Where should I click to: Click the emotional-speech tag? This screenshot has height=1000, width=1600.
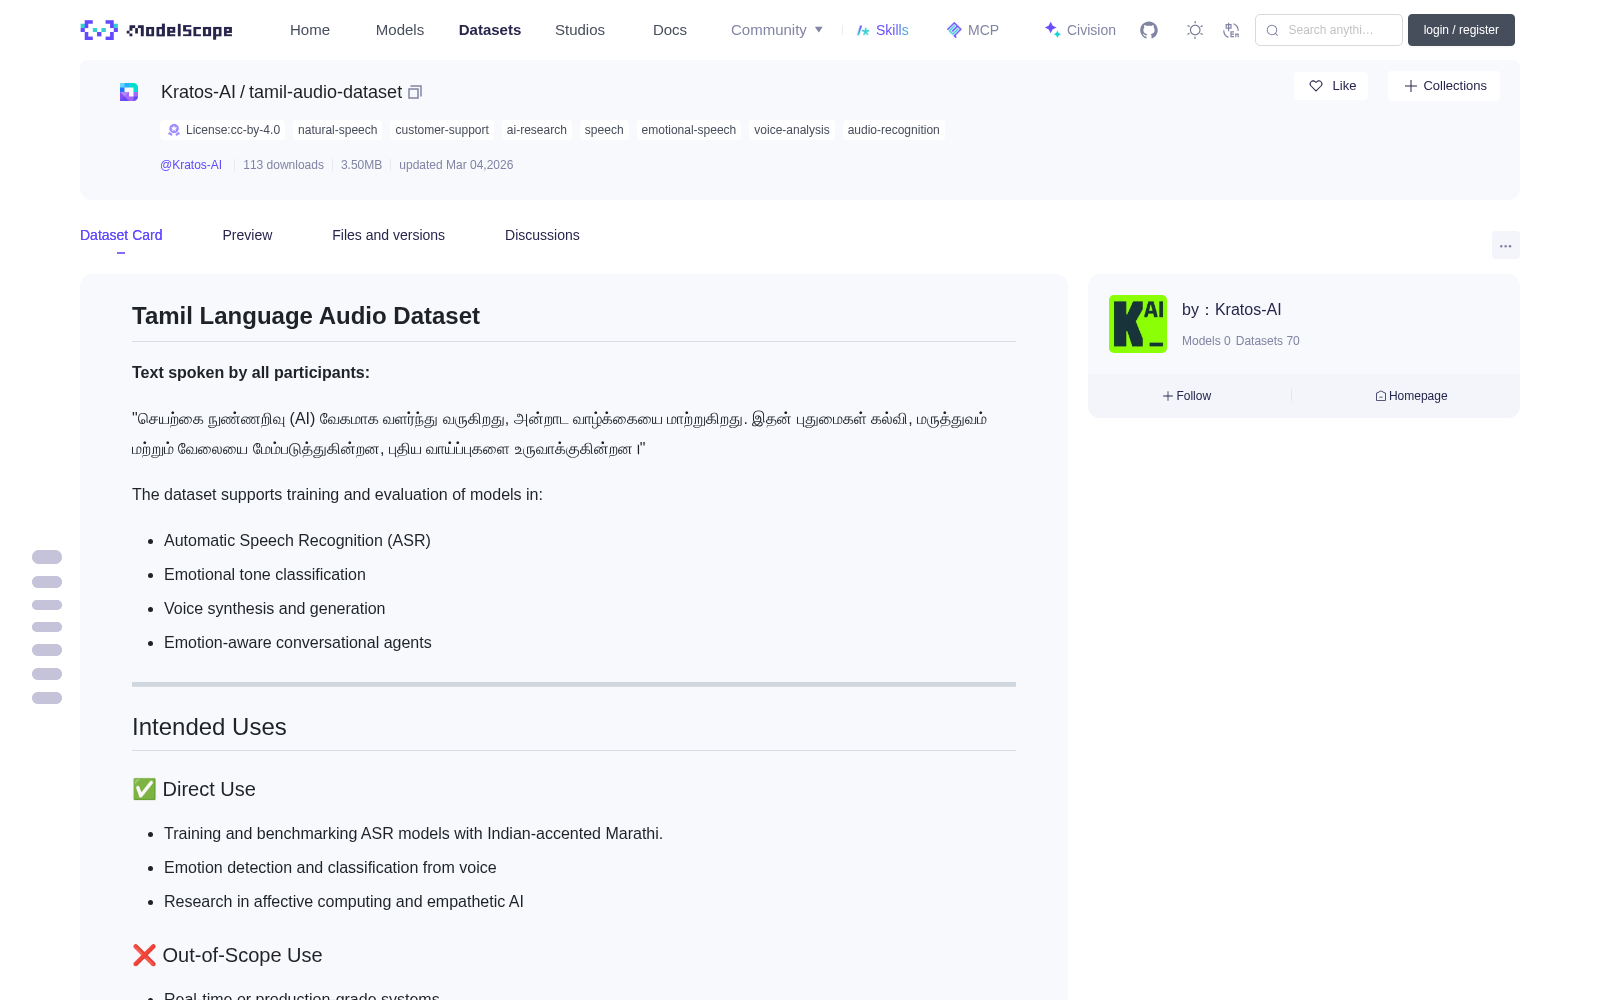pyautogui.click(x=689, y=130)
